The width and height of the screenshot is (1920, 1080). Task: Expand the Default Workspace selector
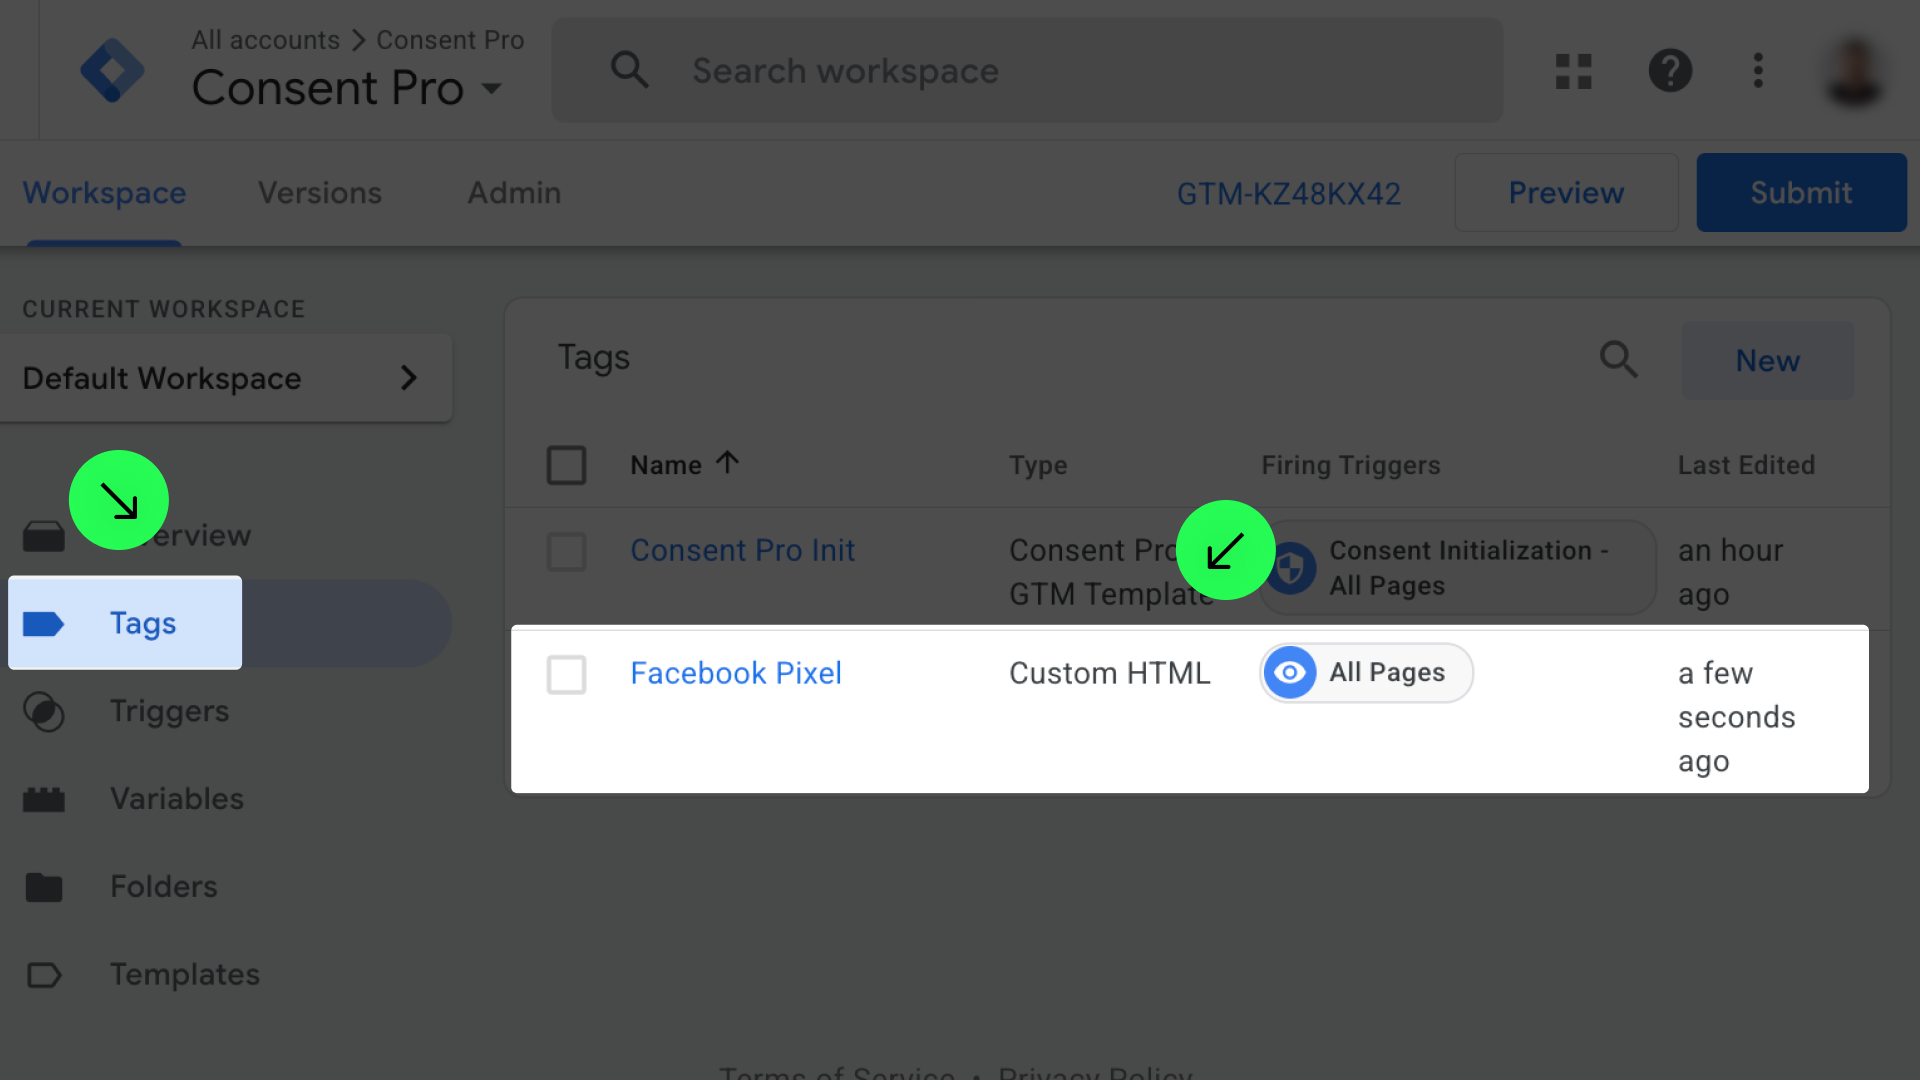226,378
